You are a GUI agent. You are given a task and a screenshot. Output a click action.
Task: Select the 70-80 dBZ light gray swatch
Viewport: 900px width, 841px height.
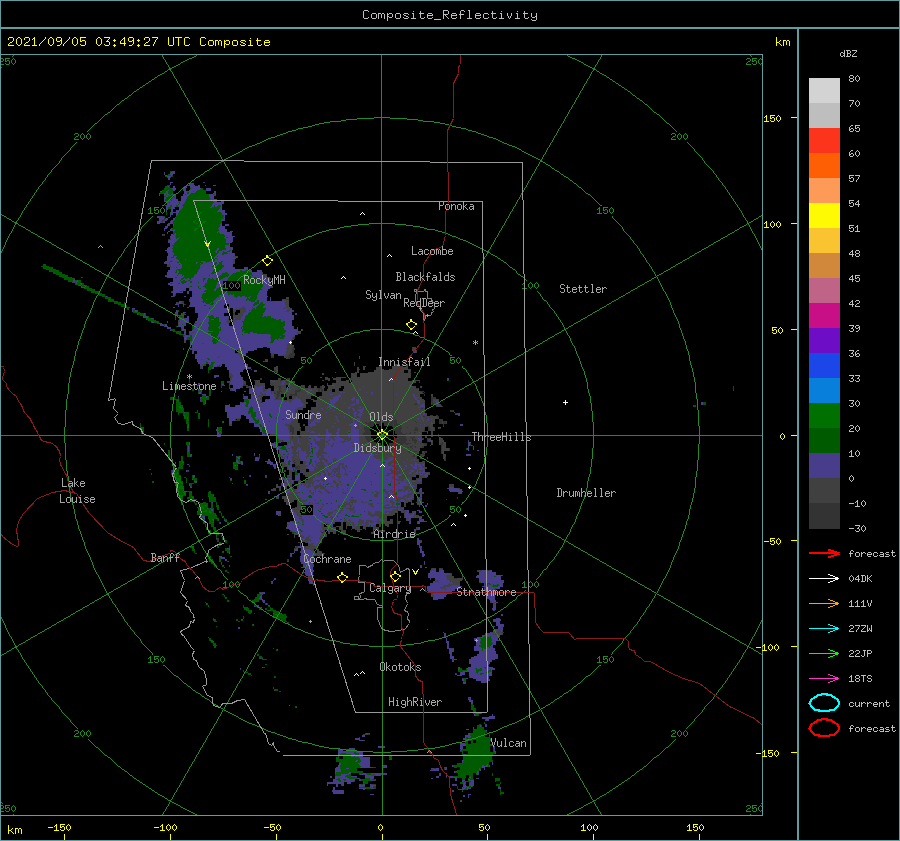pos(824,91)
